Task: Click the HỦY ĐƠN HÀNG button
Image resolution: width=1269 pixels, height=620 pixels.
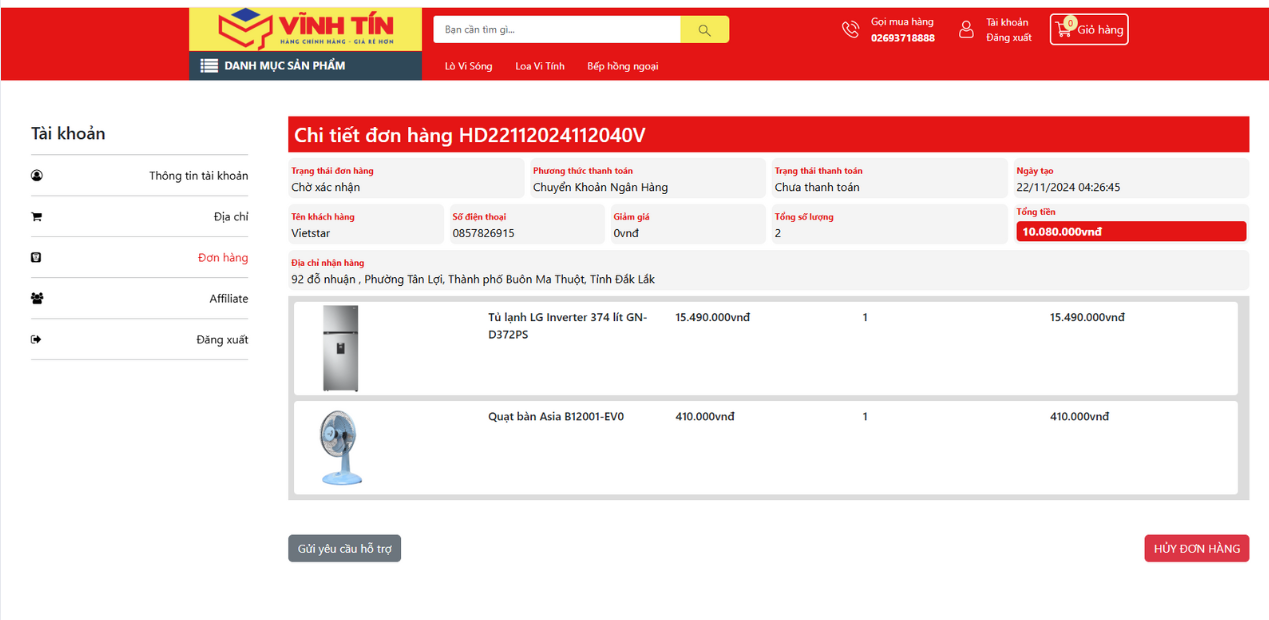Action: pos(1197,549)
